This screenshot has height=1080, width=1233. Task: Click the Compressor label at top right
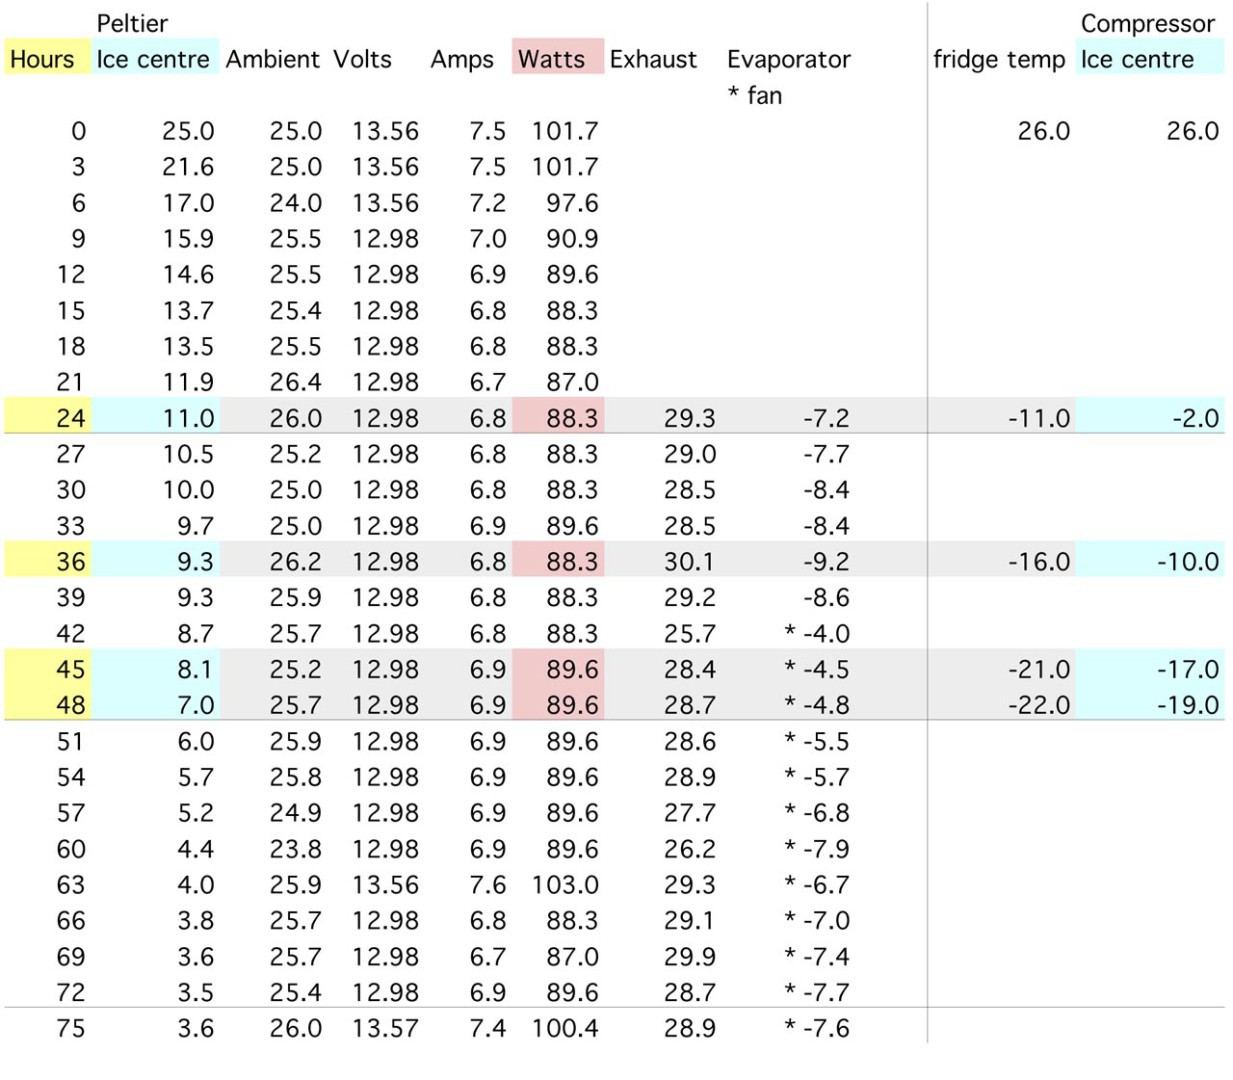point(1147,23)
